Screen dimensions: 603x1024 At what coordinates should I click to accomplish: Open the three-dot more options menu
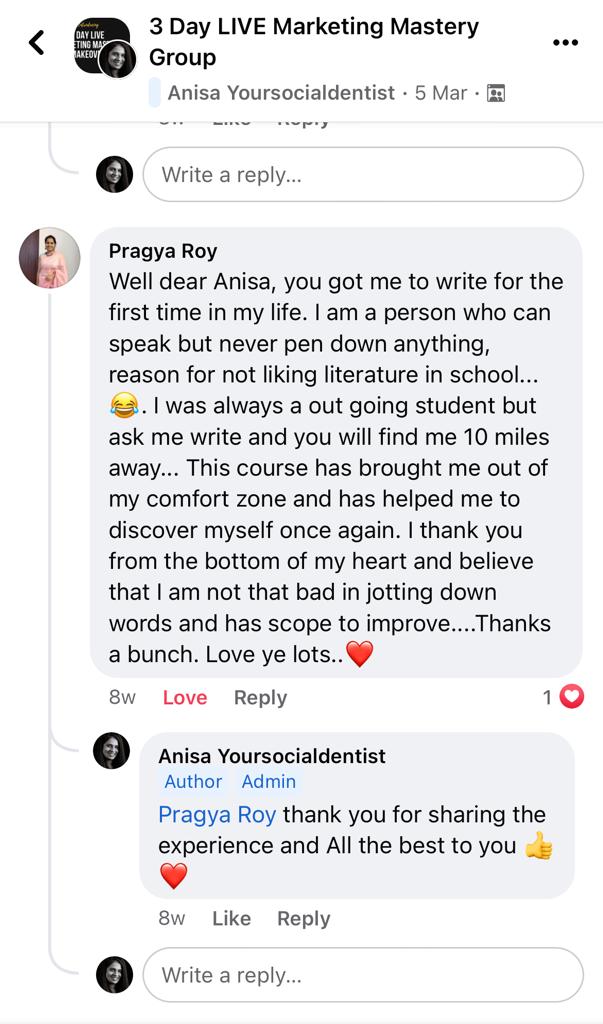coord(565,42)
